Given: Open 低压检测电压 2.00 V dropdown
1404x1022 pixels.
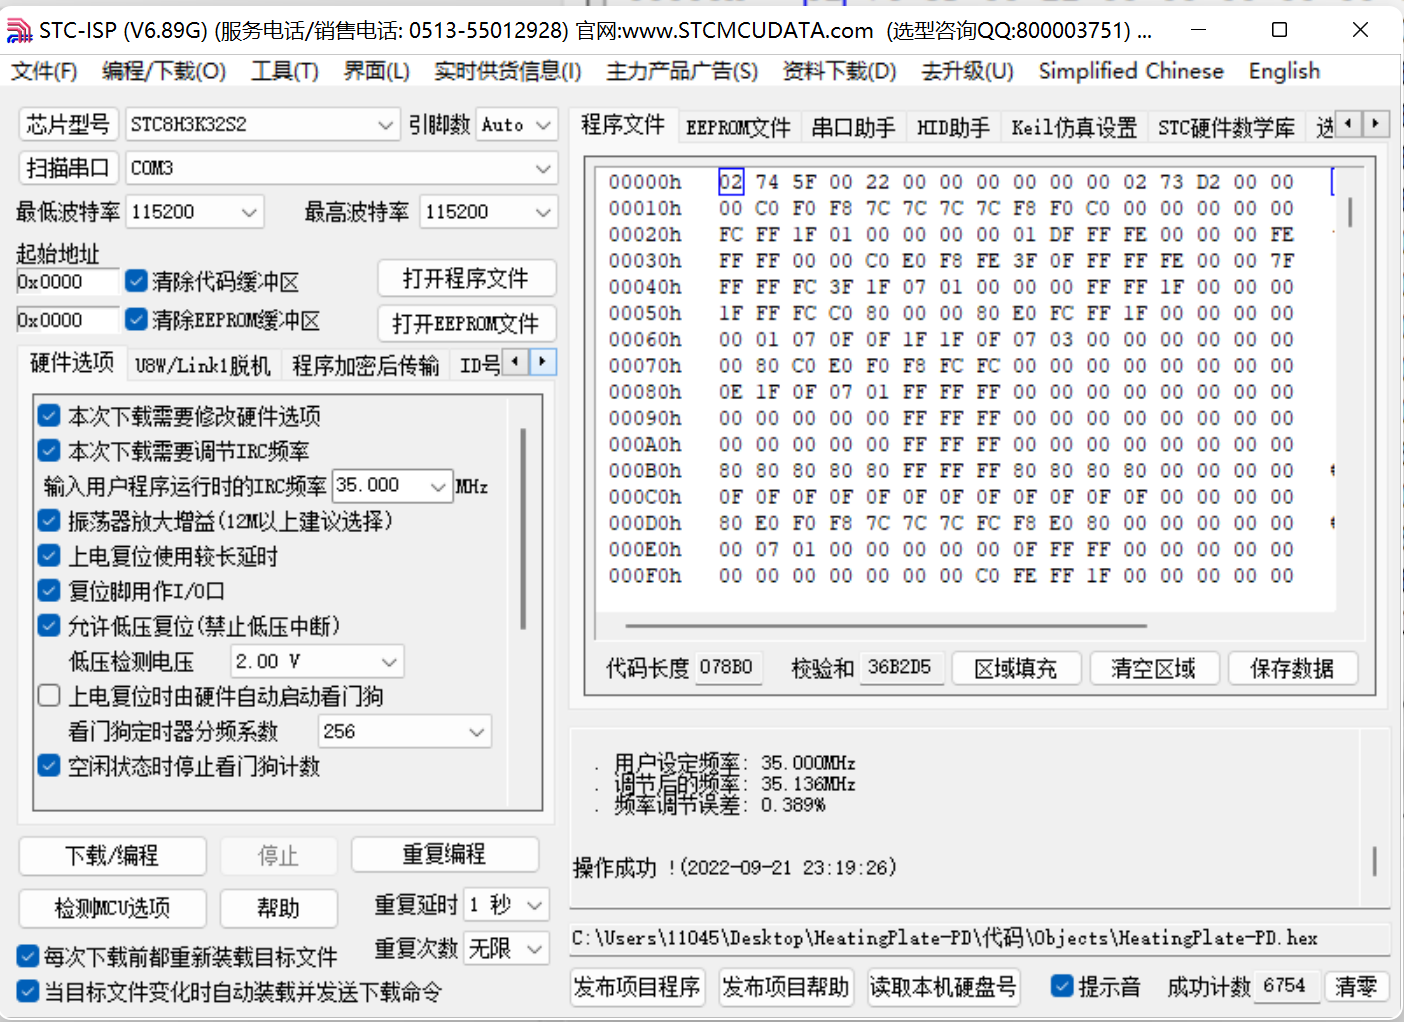Looking at the screenshot, I should [389, 662].
